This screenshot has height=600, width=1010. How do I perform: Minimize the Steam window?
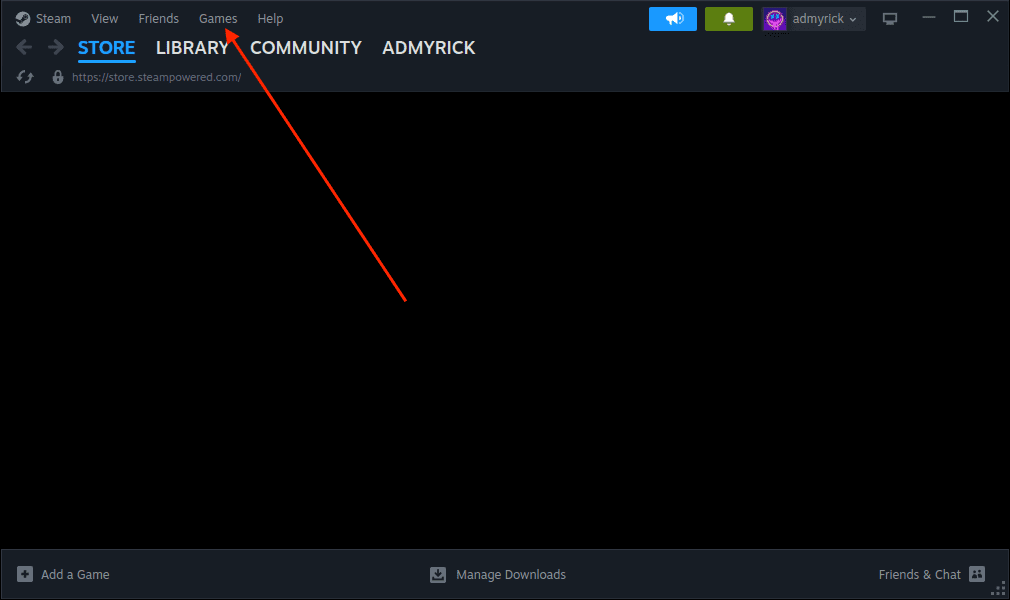click(x=928, y=17)
